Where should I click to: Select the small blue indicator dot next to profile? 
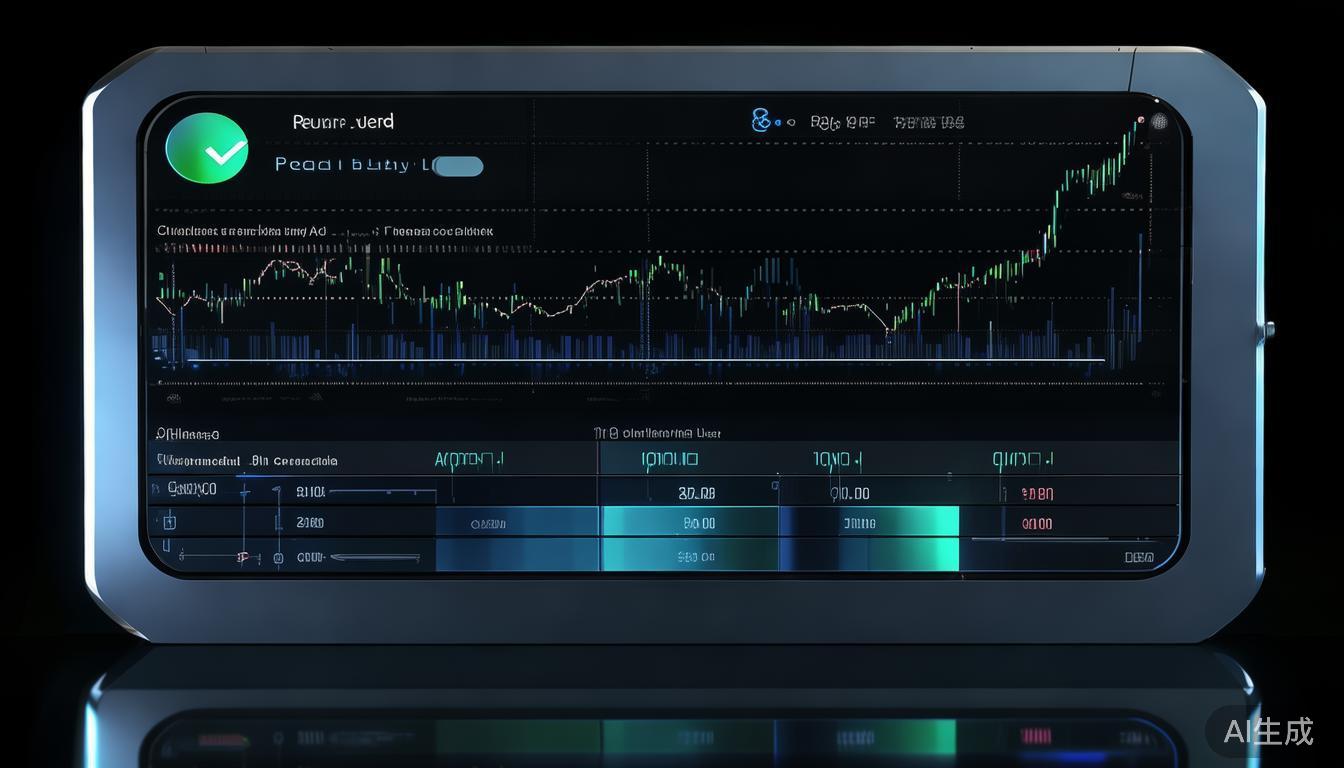(778, 122)
